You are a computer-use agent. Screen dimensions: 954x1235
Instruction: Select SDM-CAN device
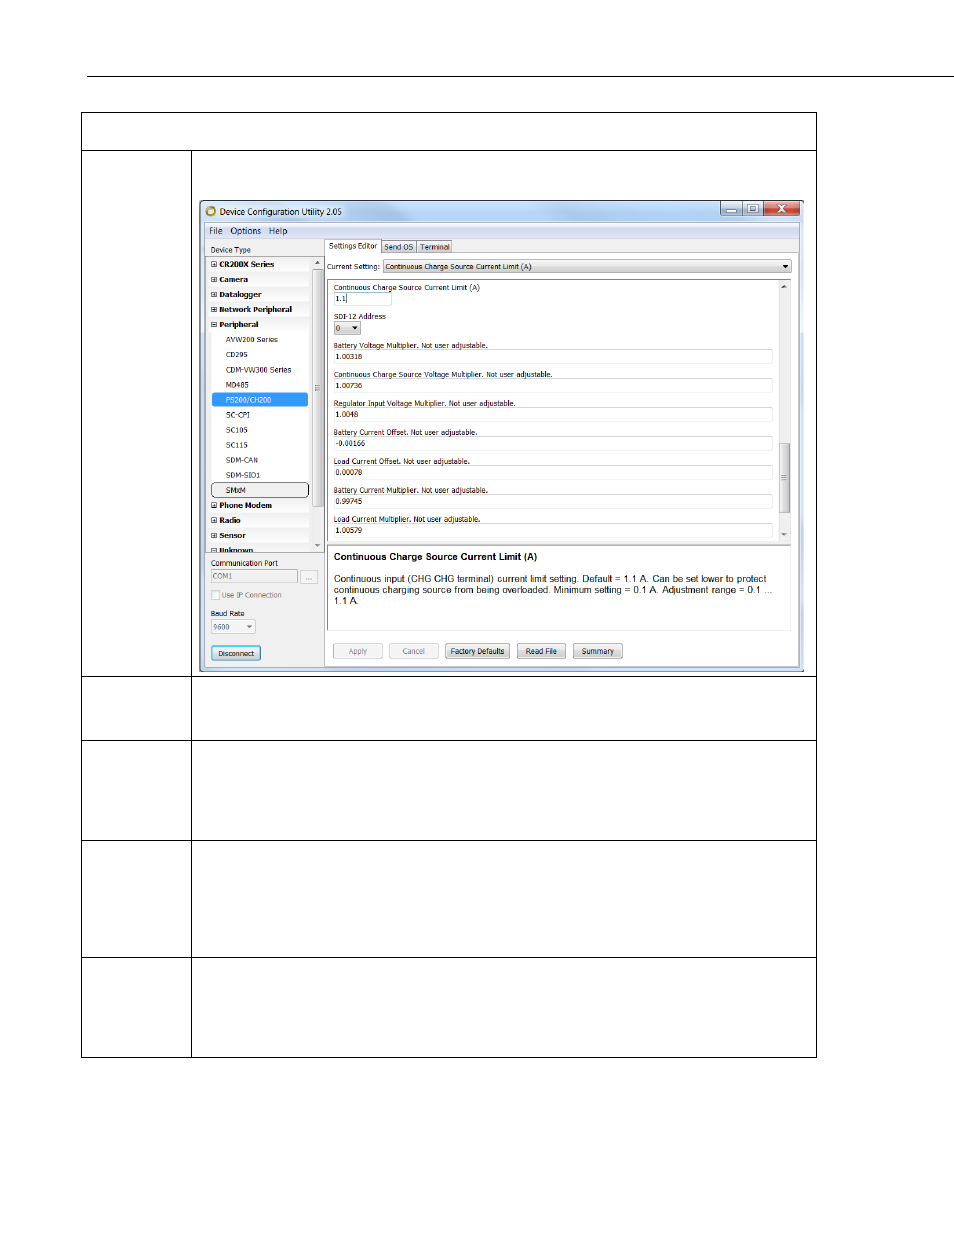pyautogui.click(x=241, y=460)
